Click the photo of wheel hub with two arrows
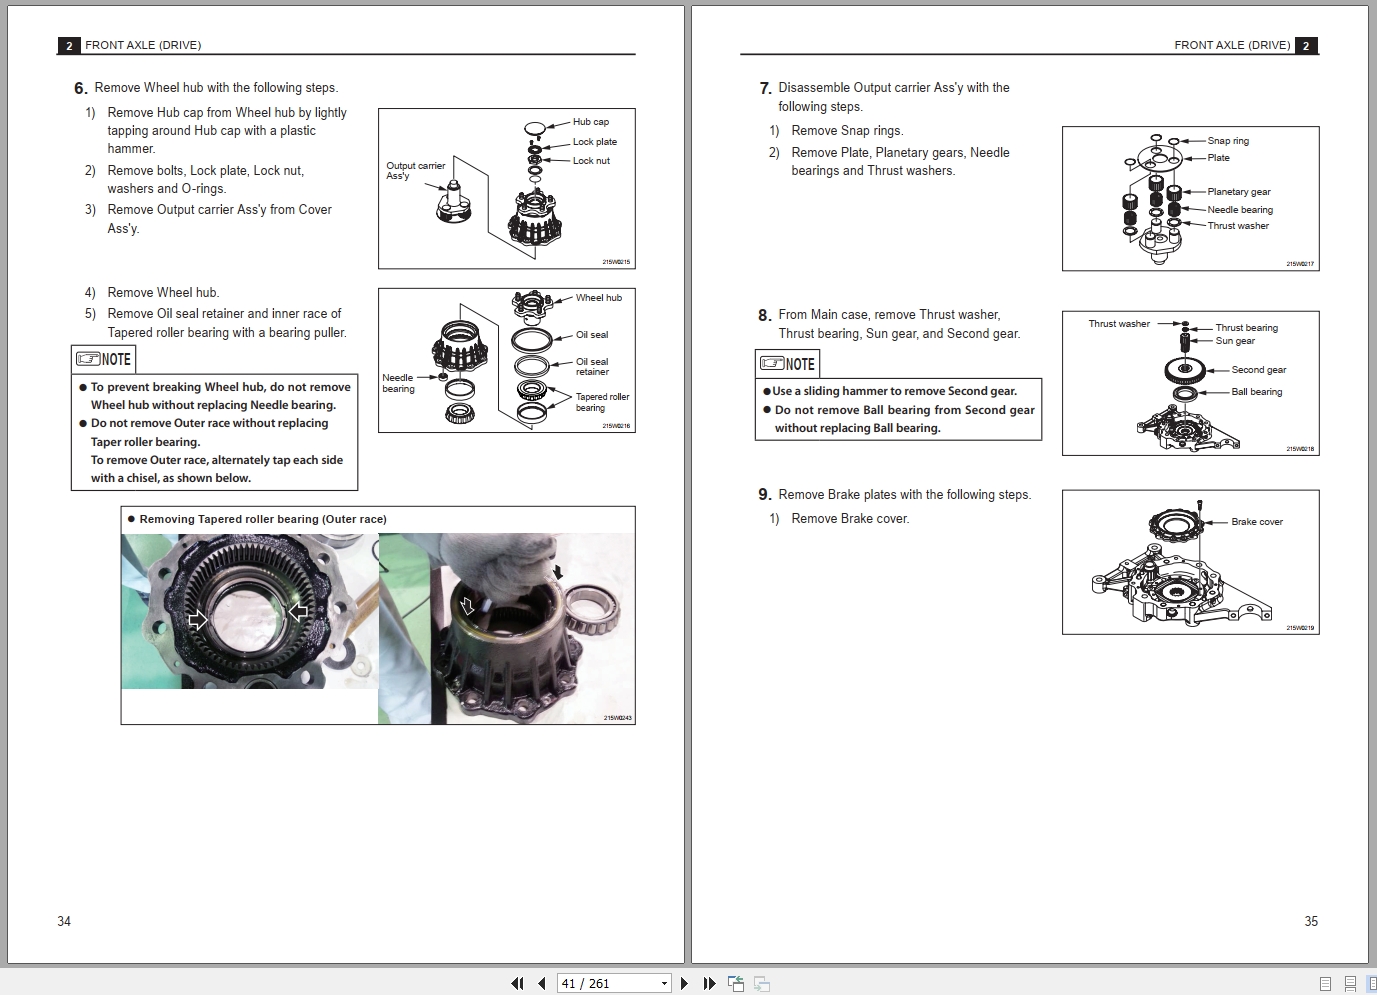 (x=250, y=611)
